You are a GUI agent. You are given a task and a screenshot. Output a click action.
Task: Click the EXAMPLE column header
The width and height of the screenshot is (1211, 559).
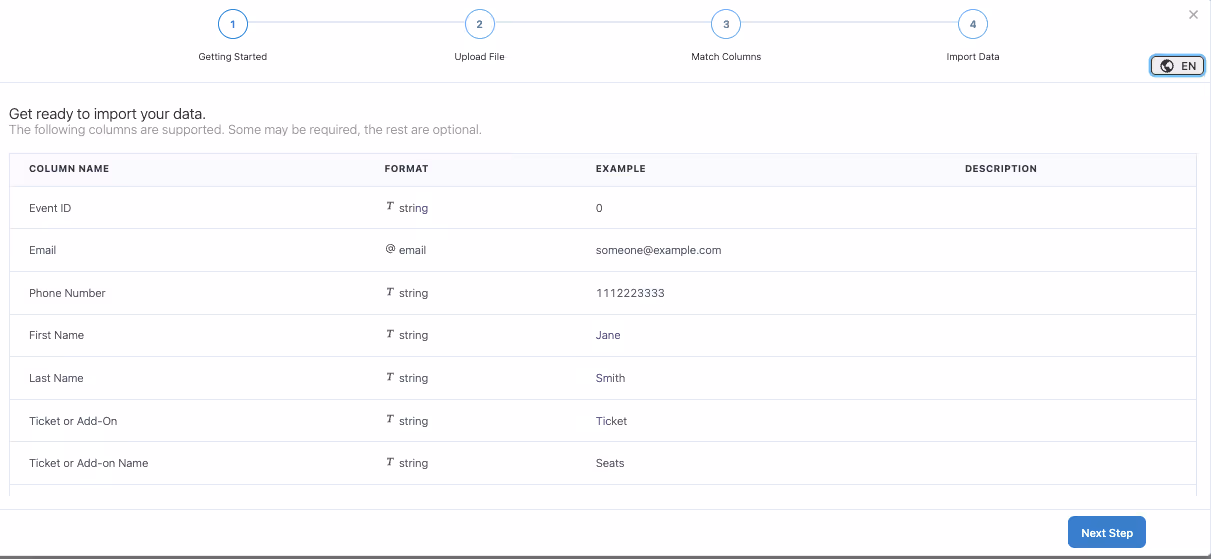(x=621, y=169)
